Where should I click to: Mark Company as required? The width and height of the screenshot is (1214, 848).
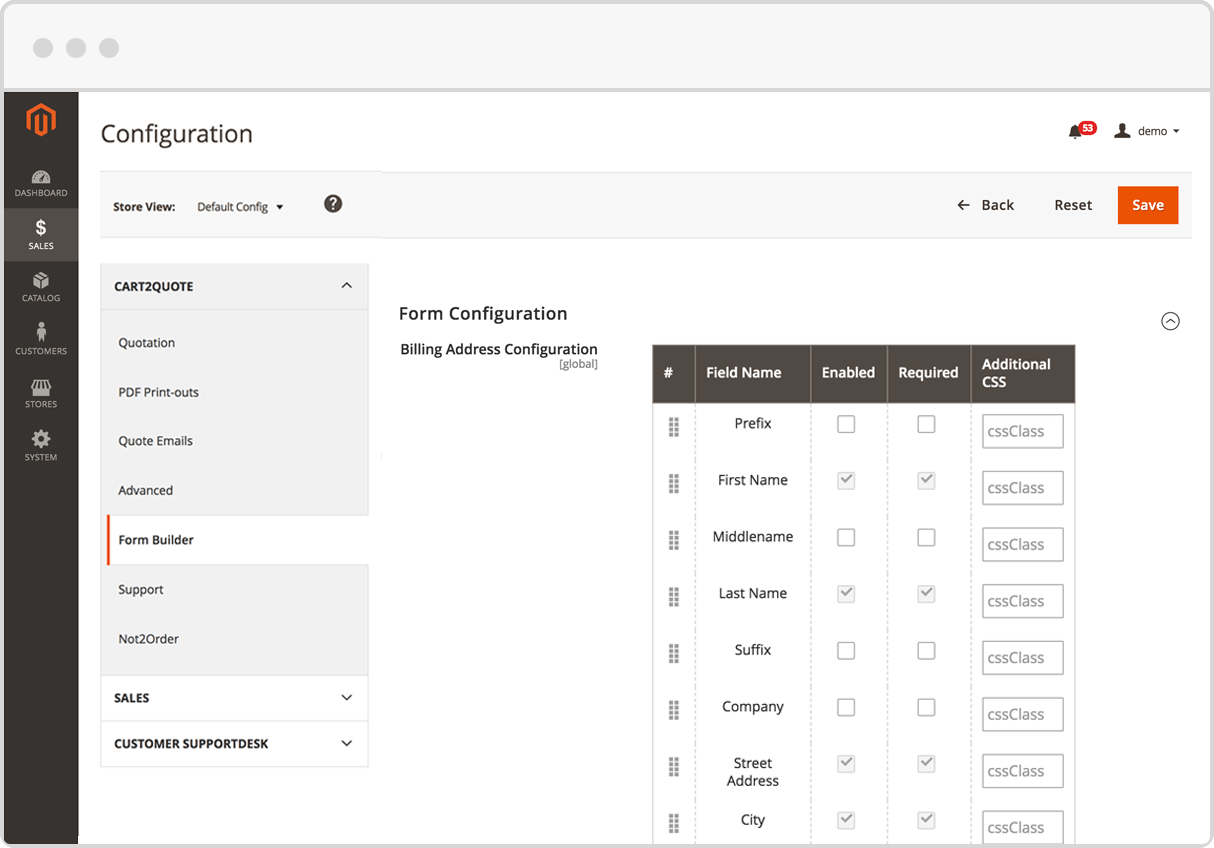[927, 707]
